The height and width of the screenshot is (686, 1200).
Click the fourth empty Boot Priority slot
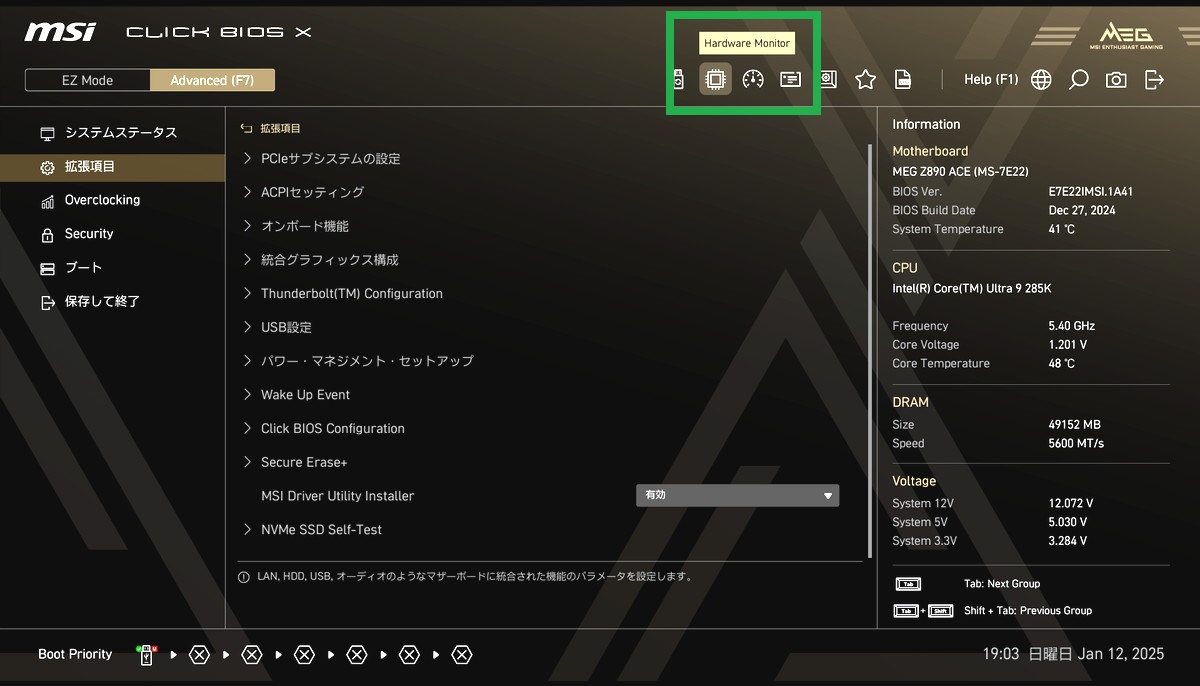[357, 655]
